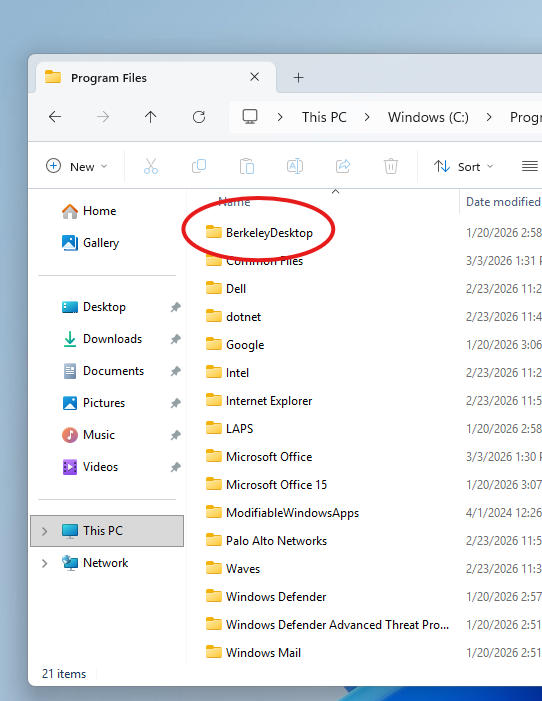Click chevron before This PC in address bar
This screenshot has height=701, width=542.
click(280, 117)
